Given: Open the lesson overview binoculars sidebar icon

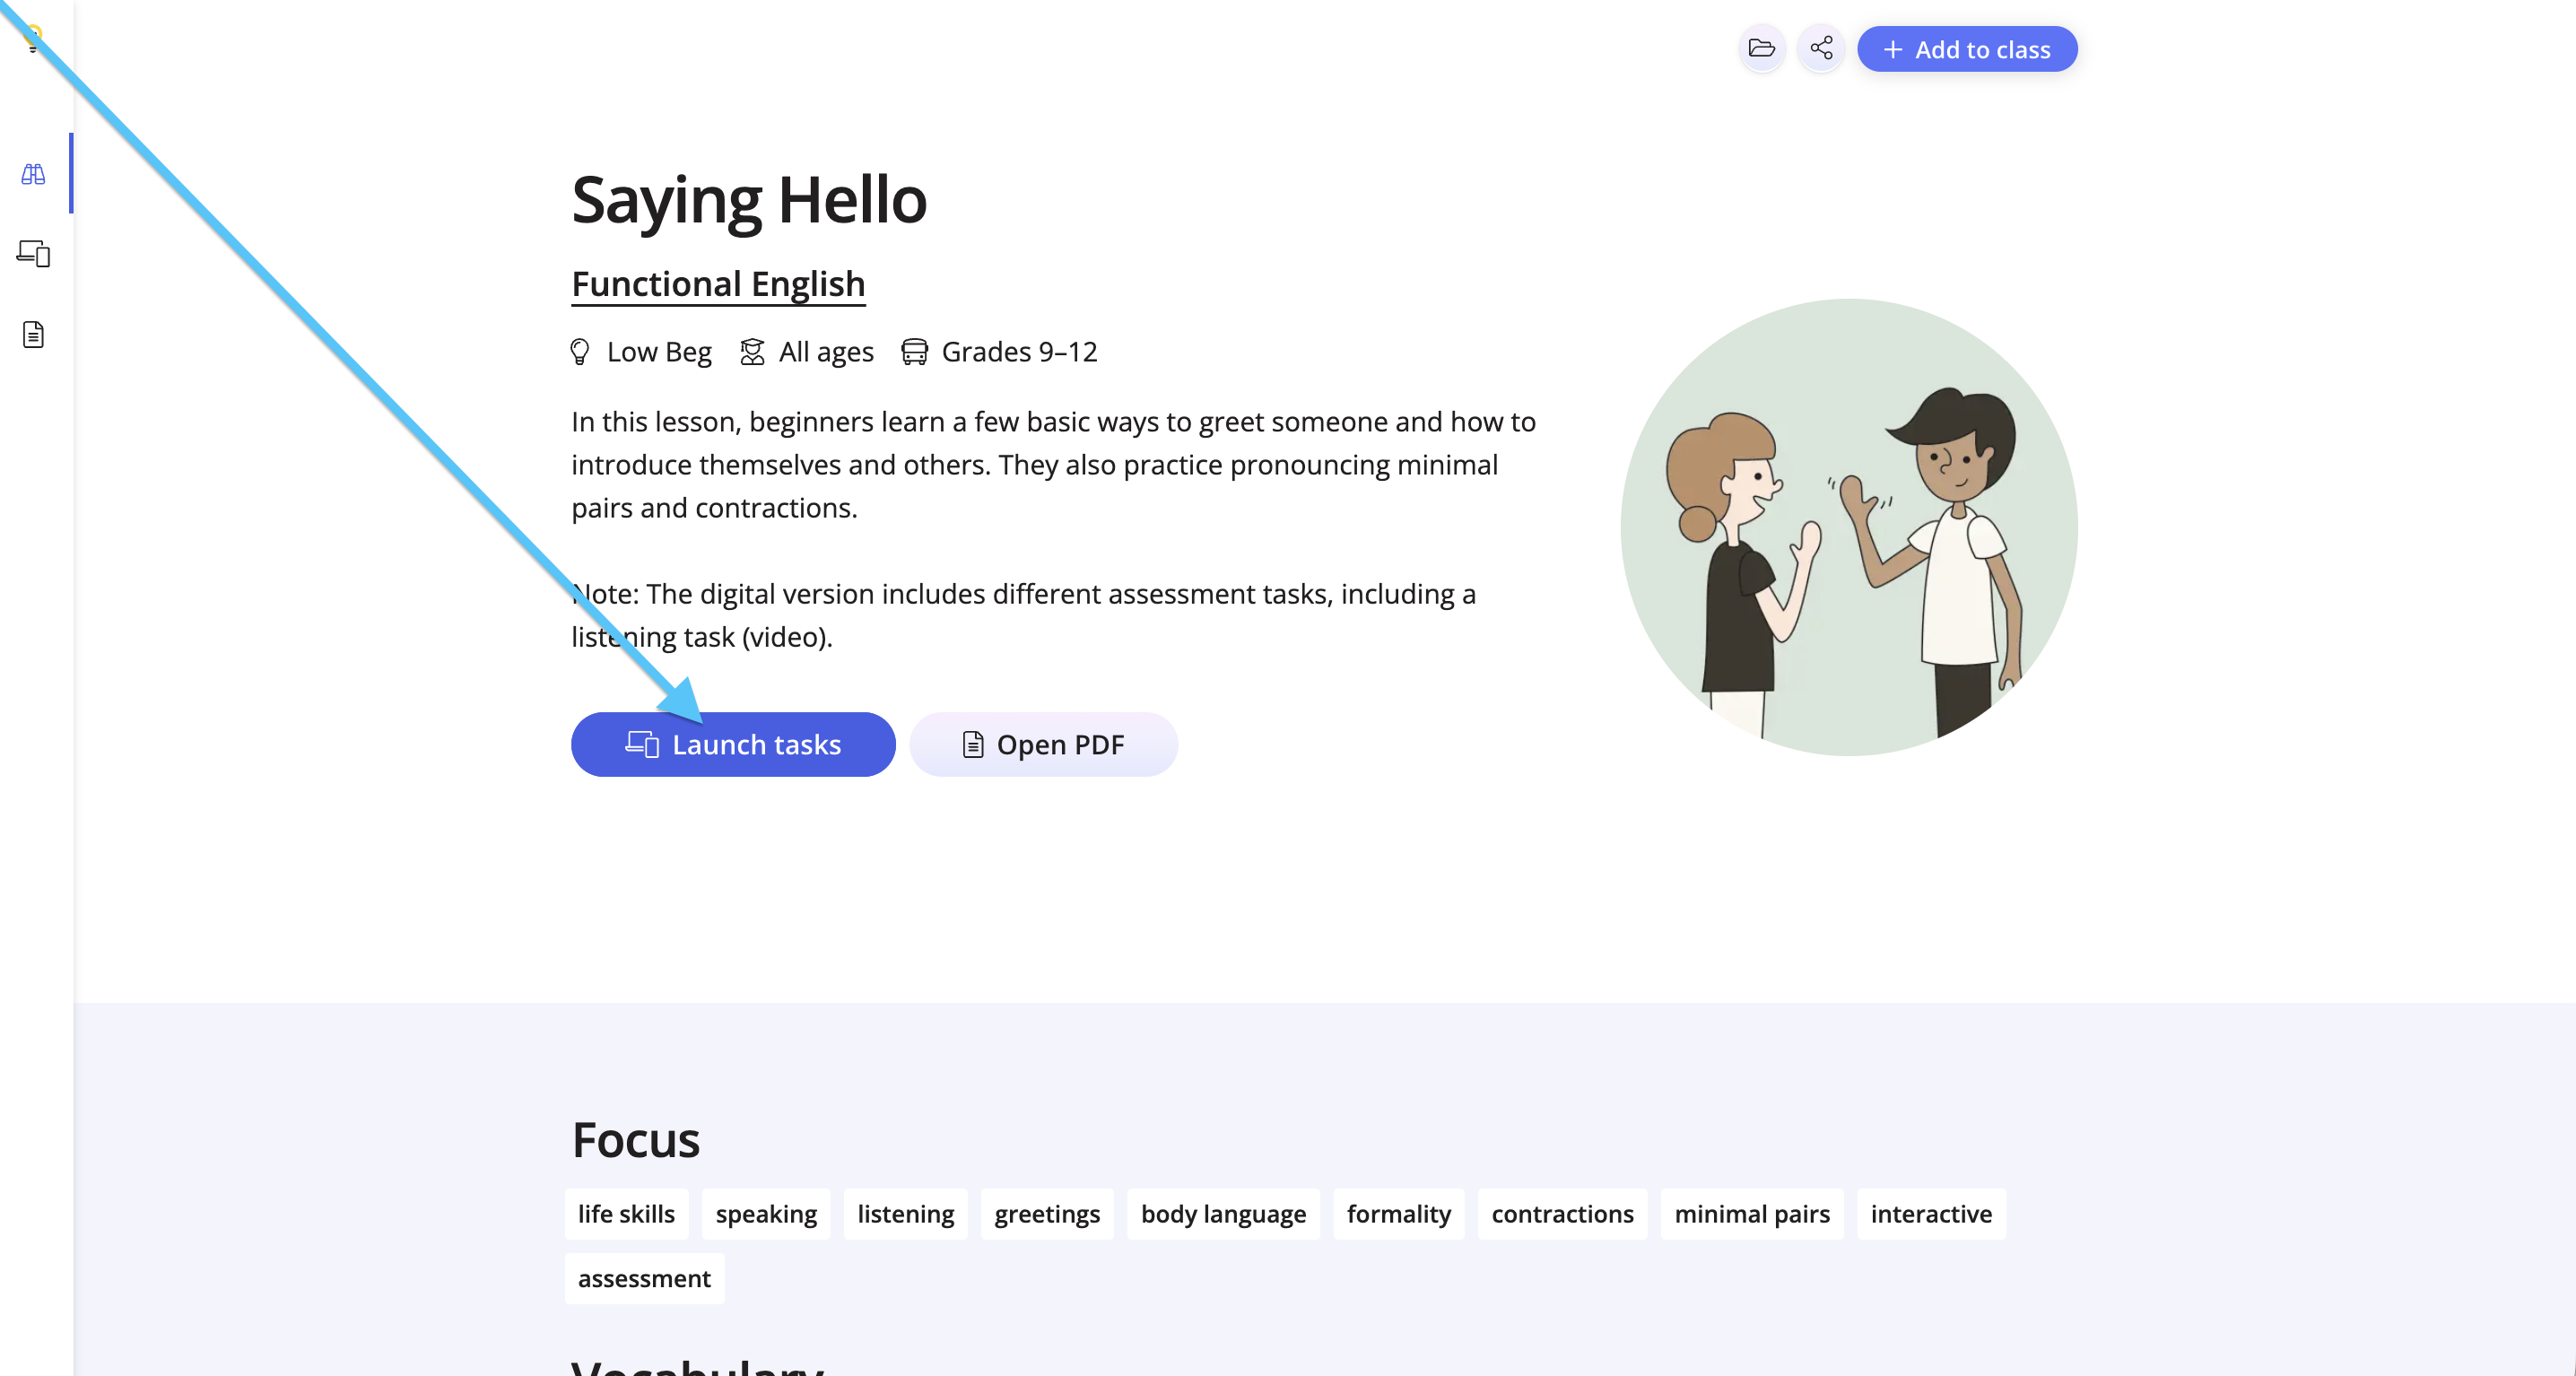Looking at the screenshot, I should (x=33, y=174).
